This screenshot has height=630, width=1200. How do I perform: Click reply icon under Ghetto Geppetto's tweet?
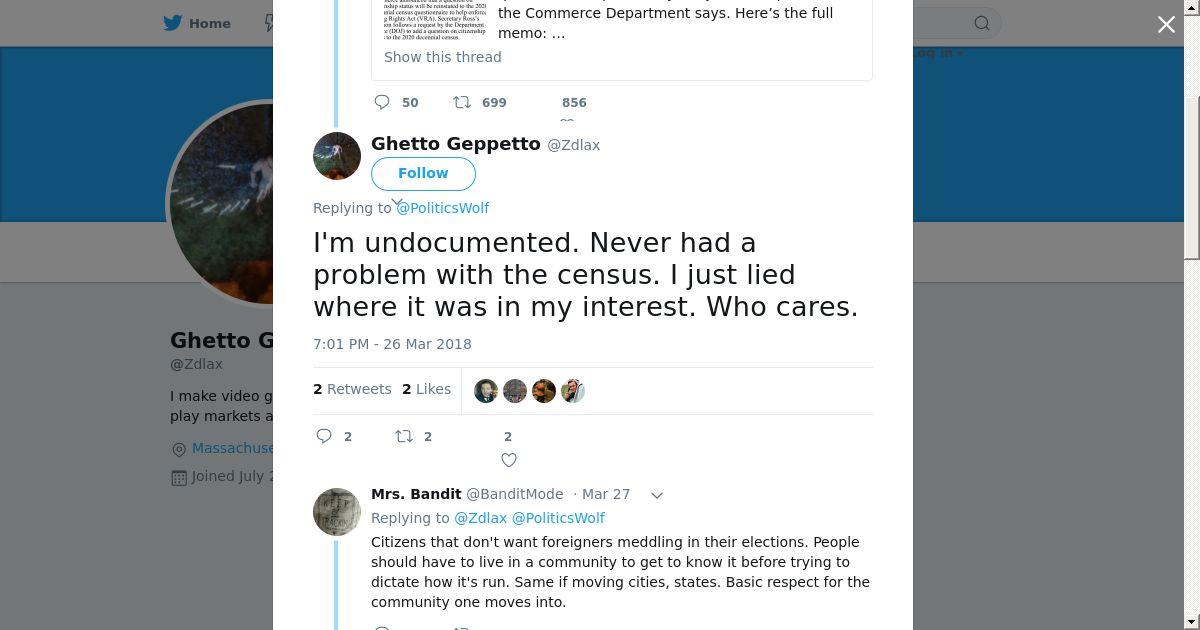click(324, 436)
